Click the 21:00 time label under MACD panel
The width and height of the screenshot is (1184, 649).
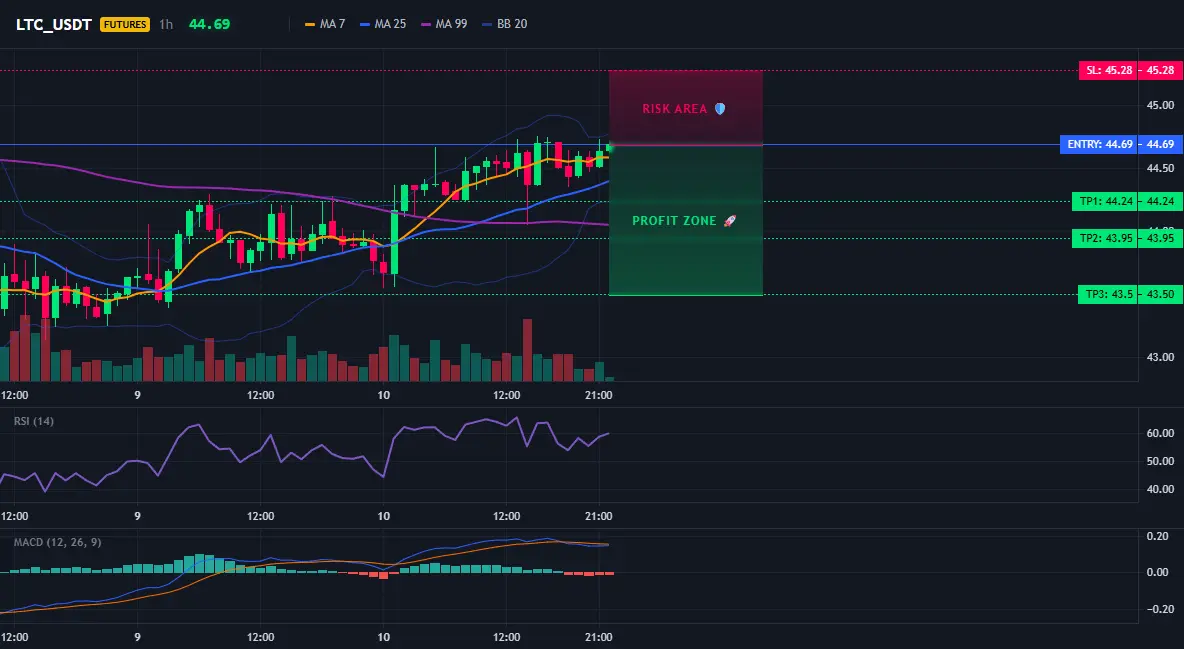coord(598,637)
